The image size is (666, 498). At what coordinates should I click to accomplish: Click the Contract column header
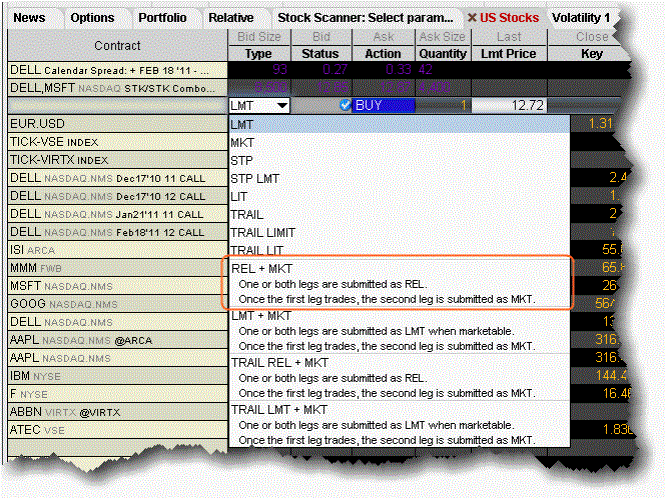click(117, 45)
